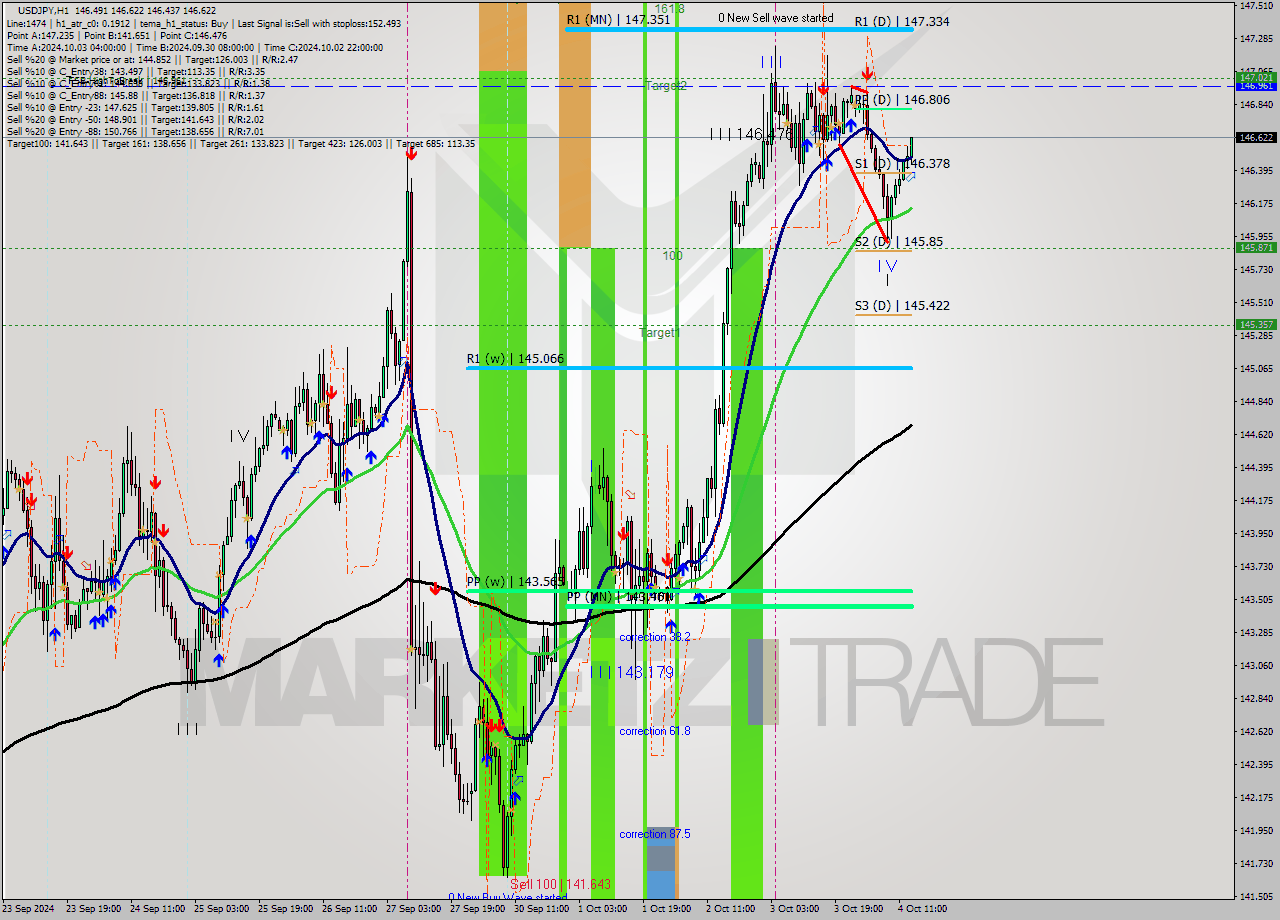Click the 147.510 price axis label
This screenshot has height=920, width=1280.
1255,6
